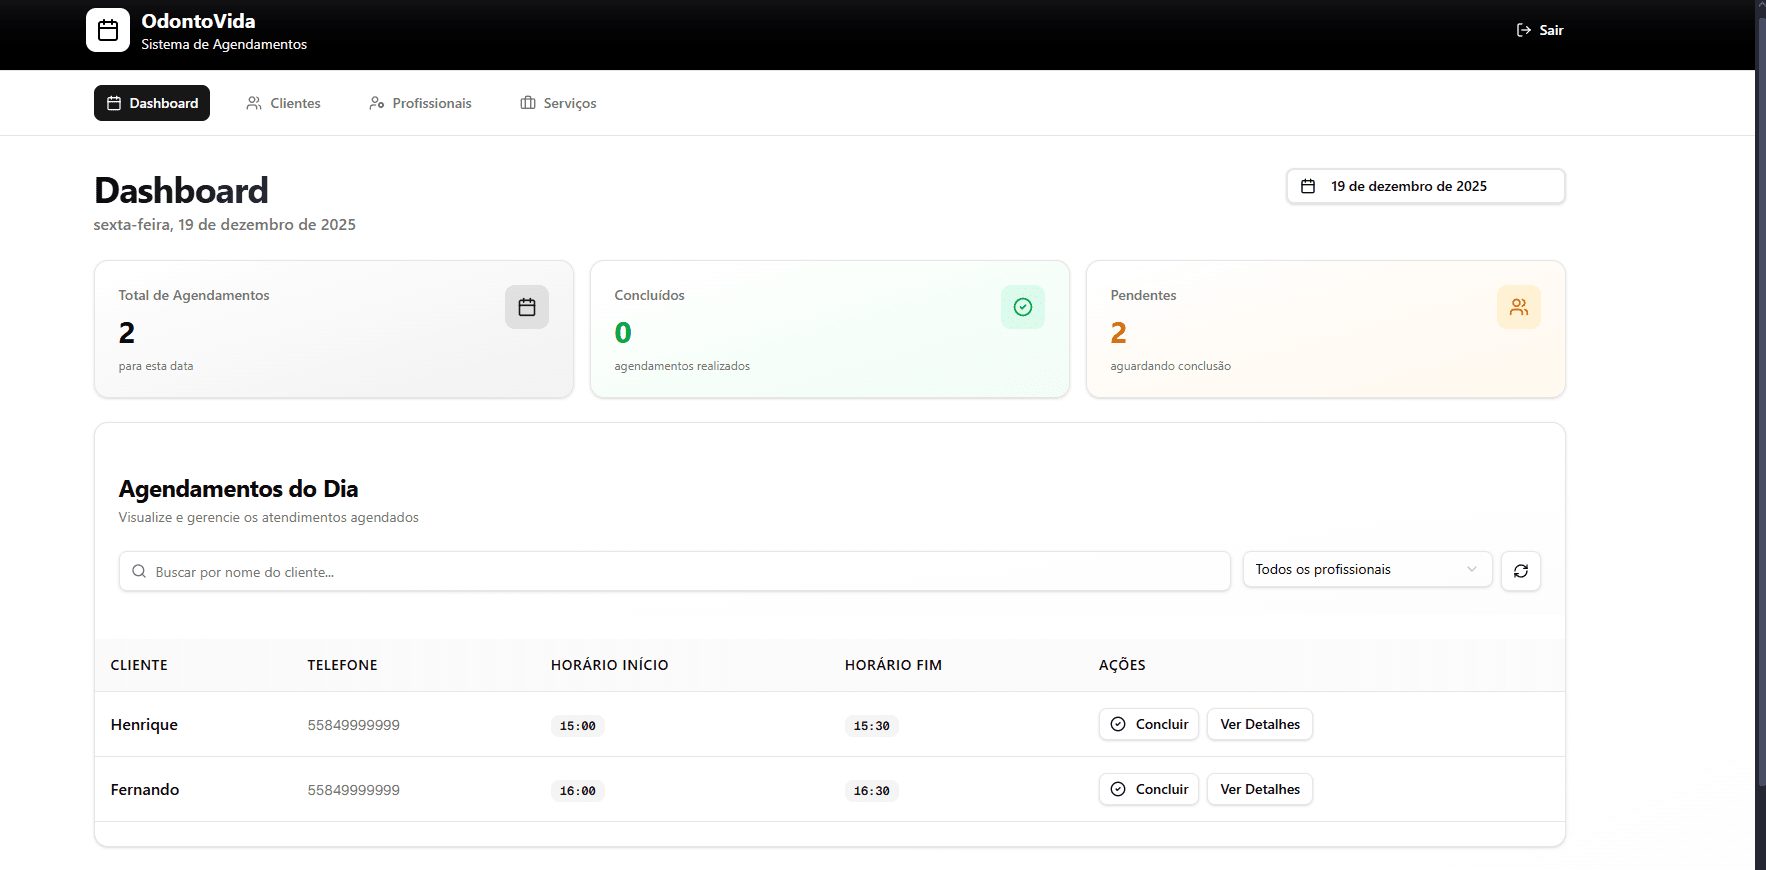
Task: Click the 15:30 end time badge
Action: coord(871,726)
